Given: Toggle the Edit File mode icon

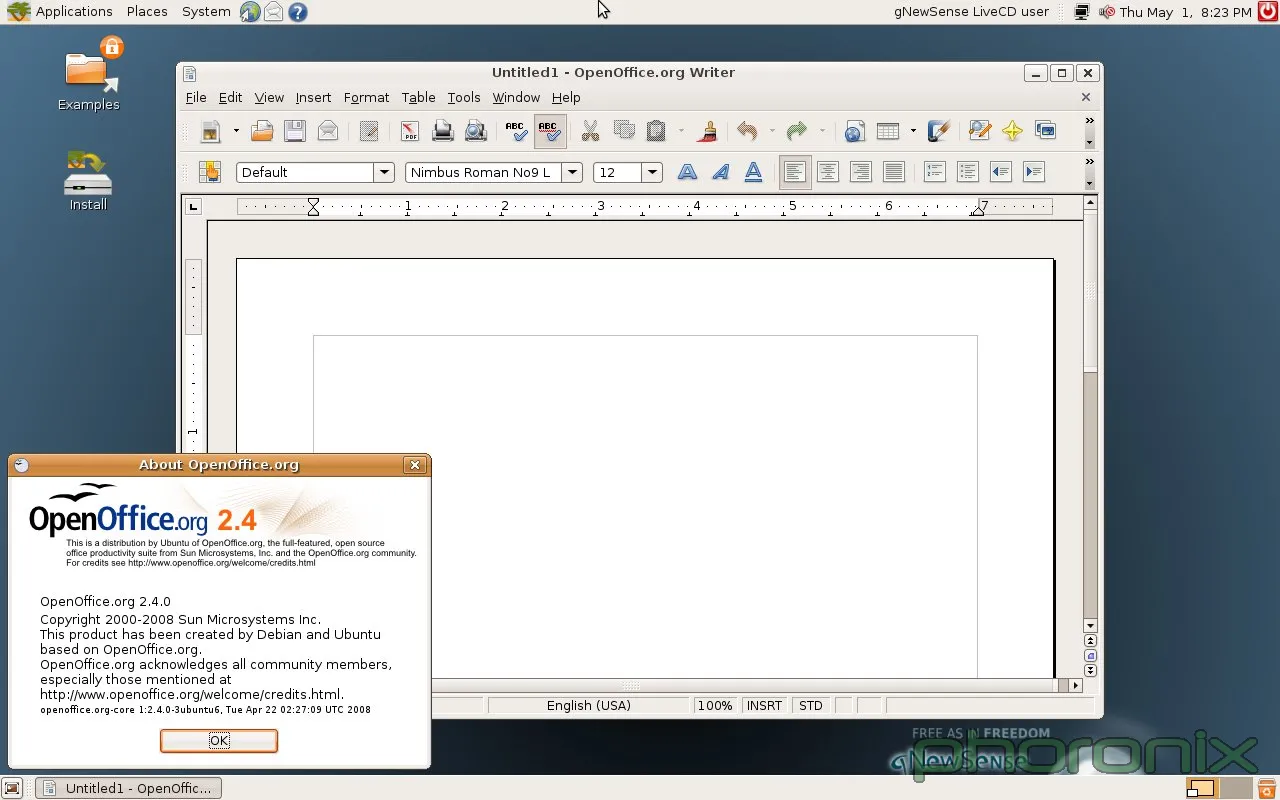Looking at the screenshot, I should point(369,131).
